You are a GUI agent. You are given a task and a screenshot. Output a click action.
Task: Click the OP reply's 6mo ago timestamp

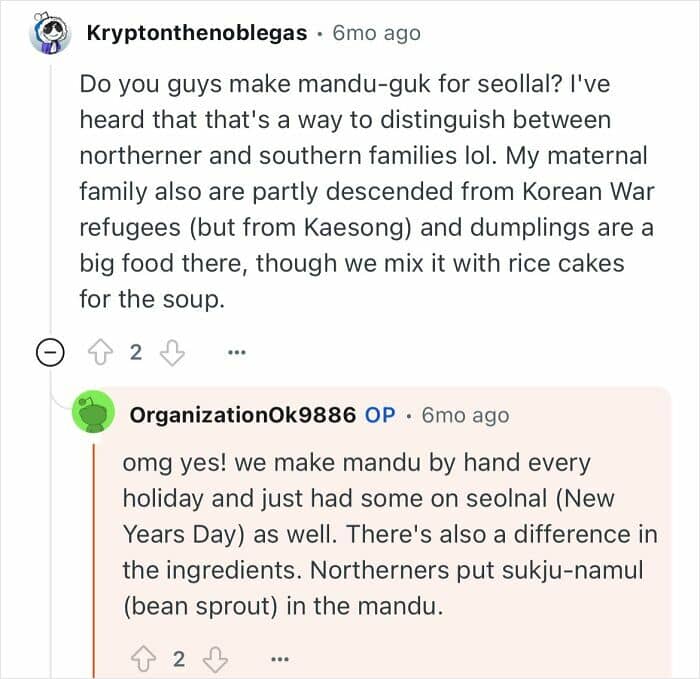click(465, 415)
